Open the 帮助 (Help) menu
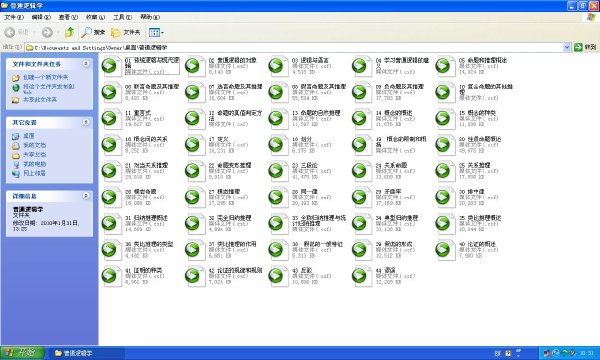The width and height of the screenshot is (600, 360). (x=150, y=17)
